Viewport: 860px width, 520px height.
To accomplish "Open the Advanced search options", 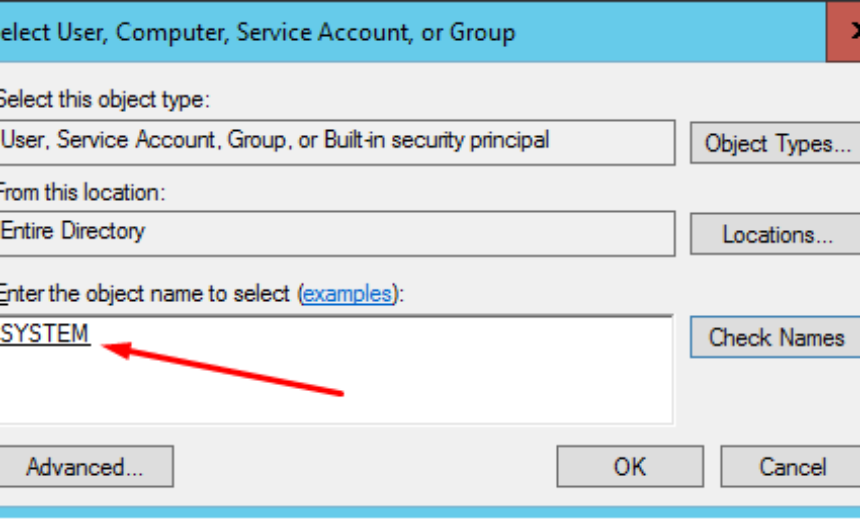I will [x=85, y=467].
